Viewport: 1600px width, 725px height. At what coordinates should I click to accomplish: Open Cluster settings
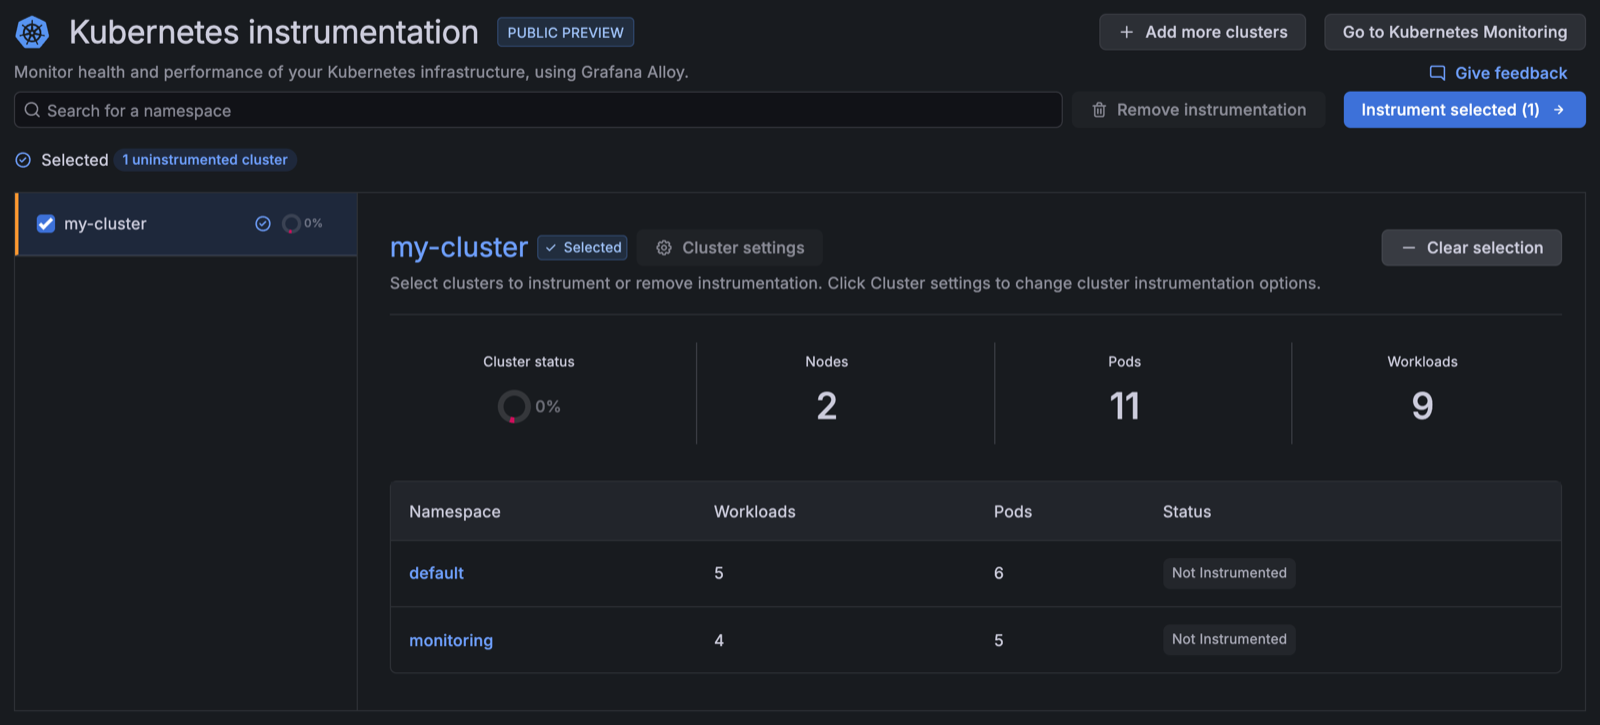pos(730,248)
